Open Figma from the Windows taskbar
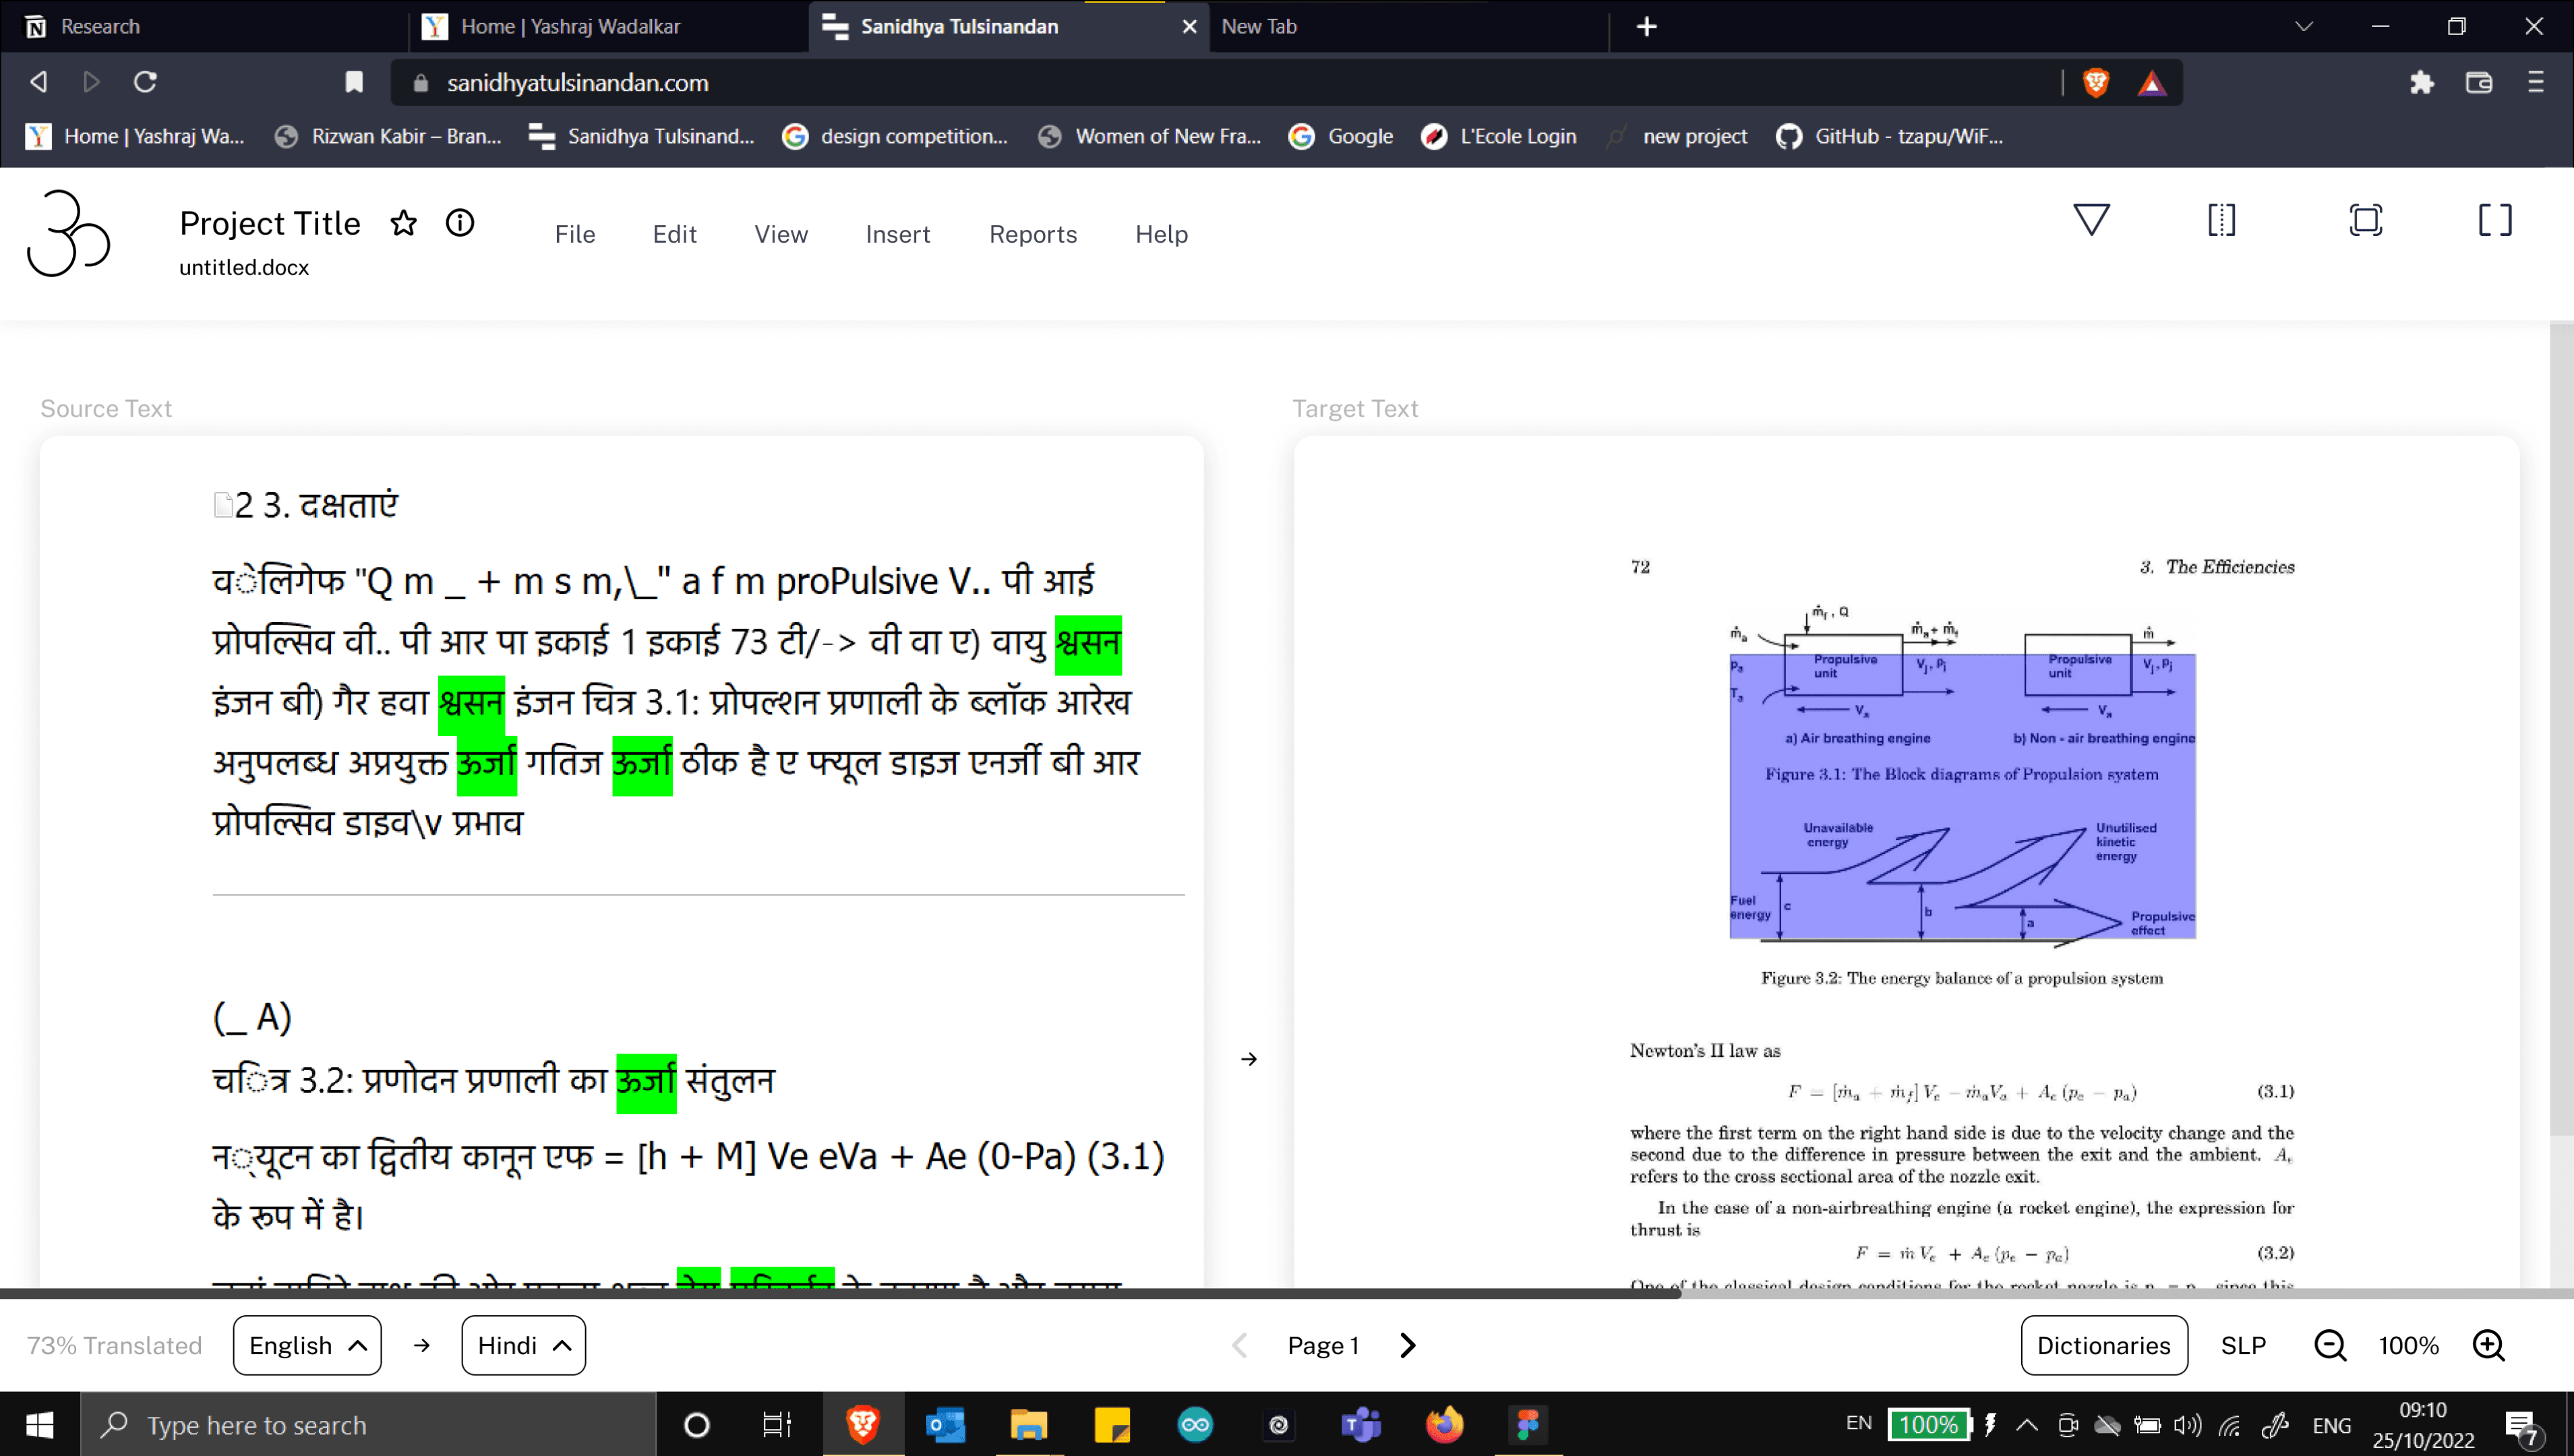This screenshot has height=1456, width=2574. click(1527, 1424)
